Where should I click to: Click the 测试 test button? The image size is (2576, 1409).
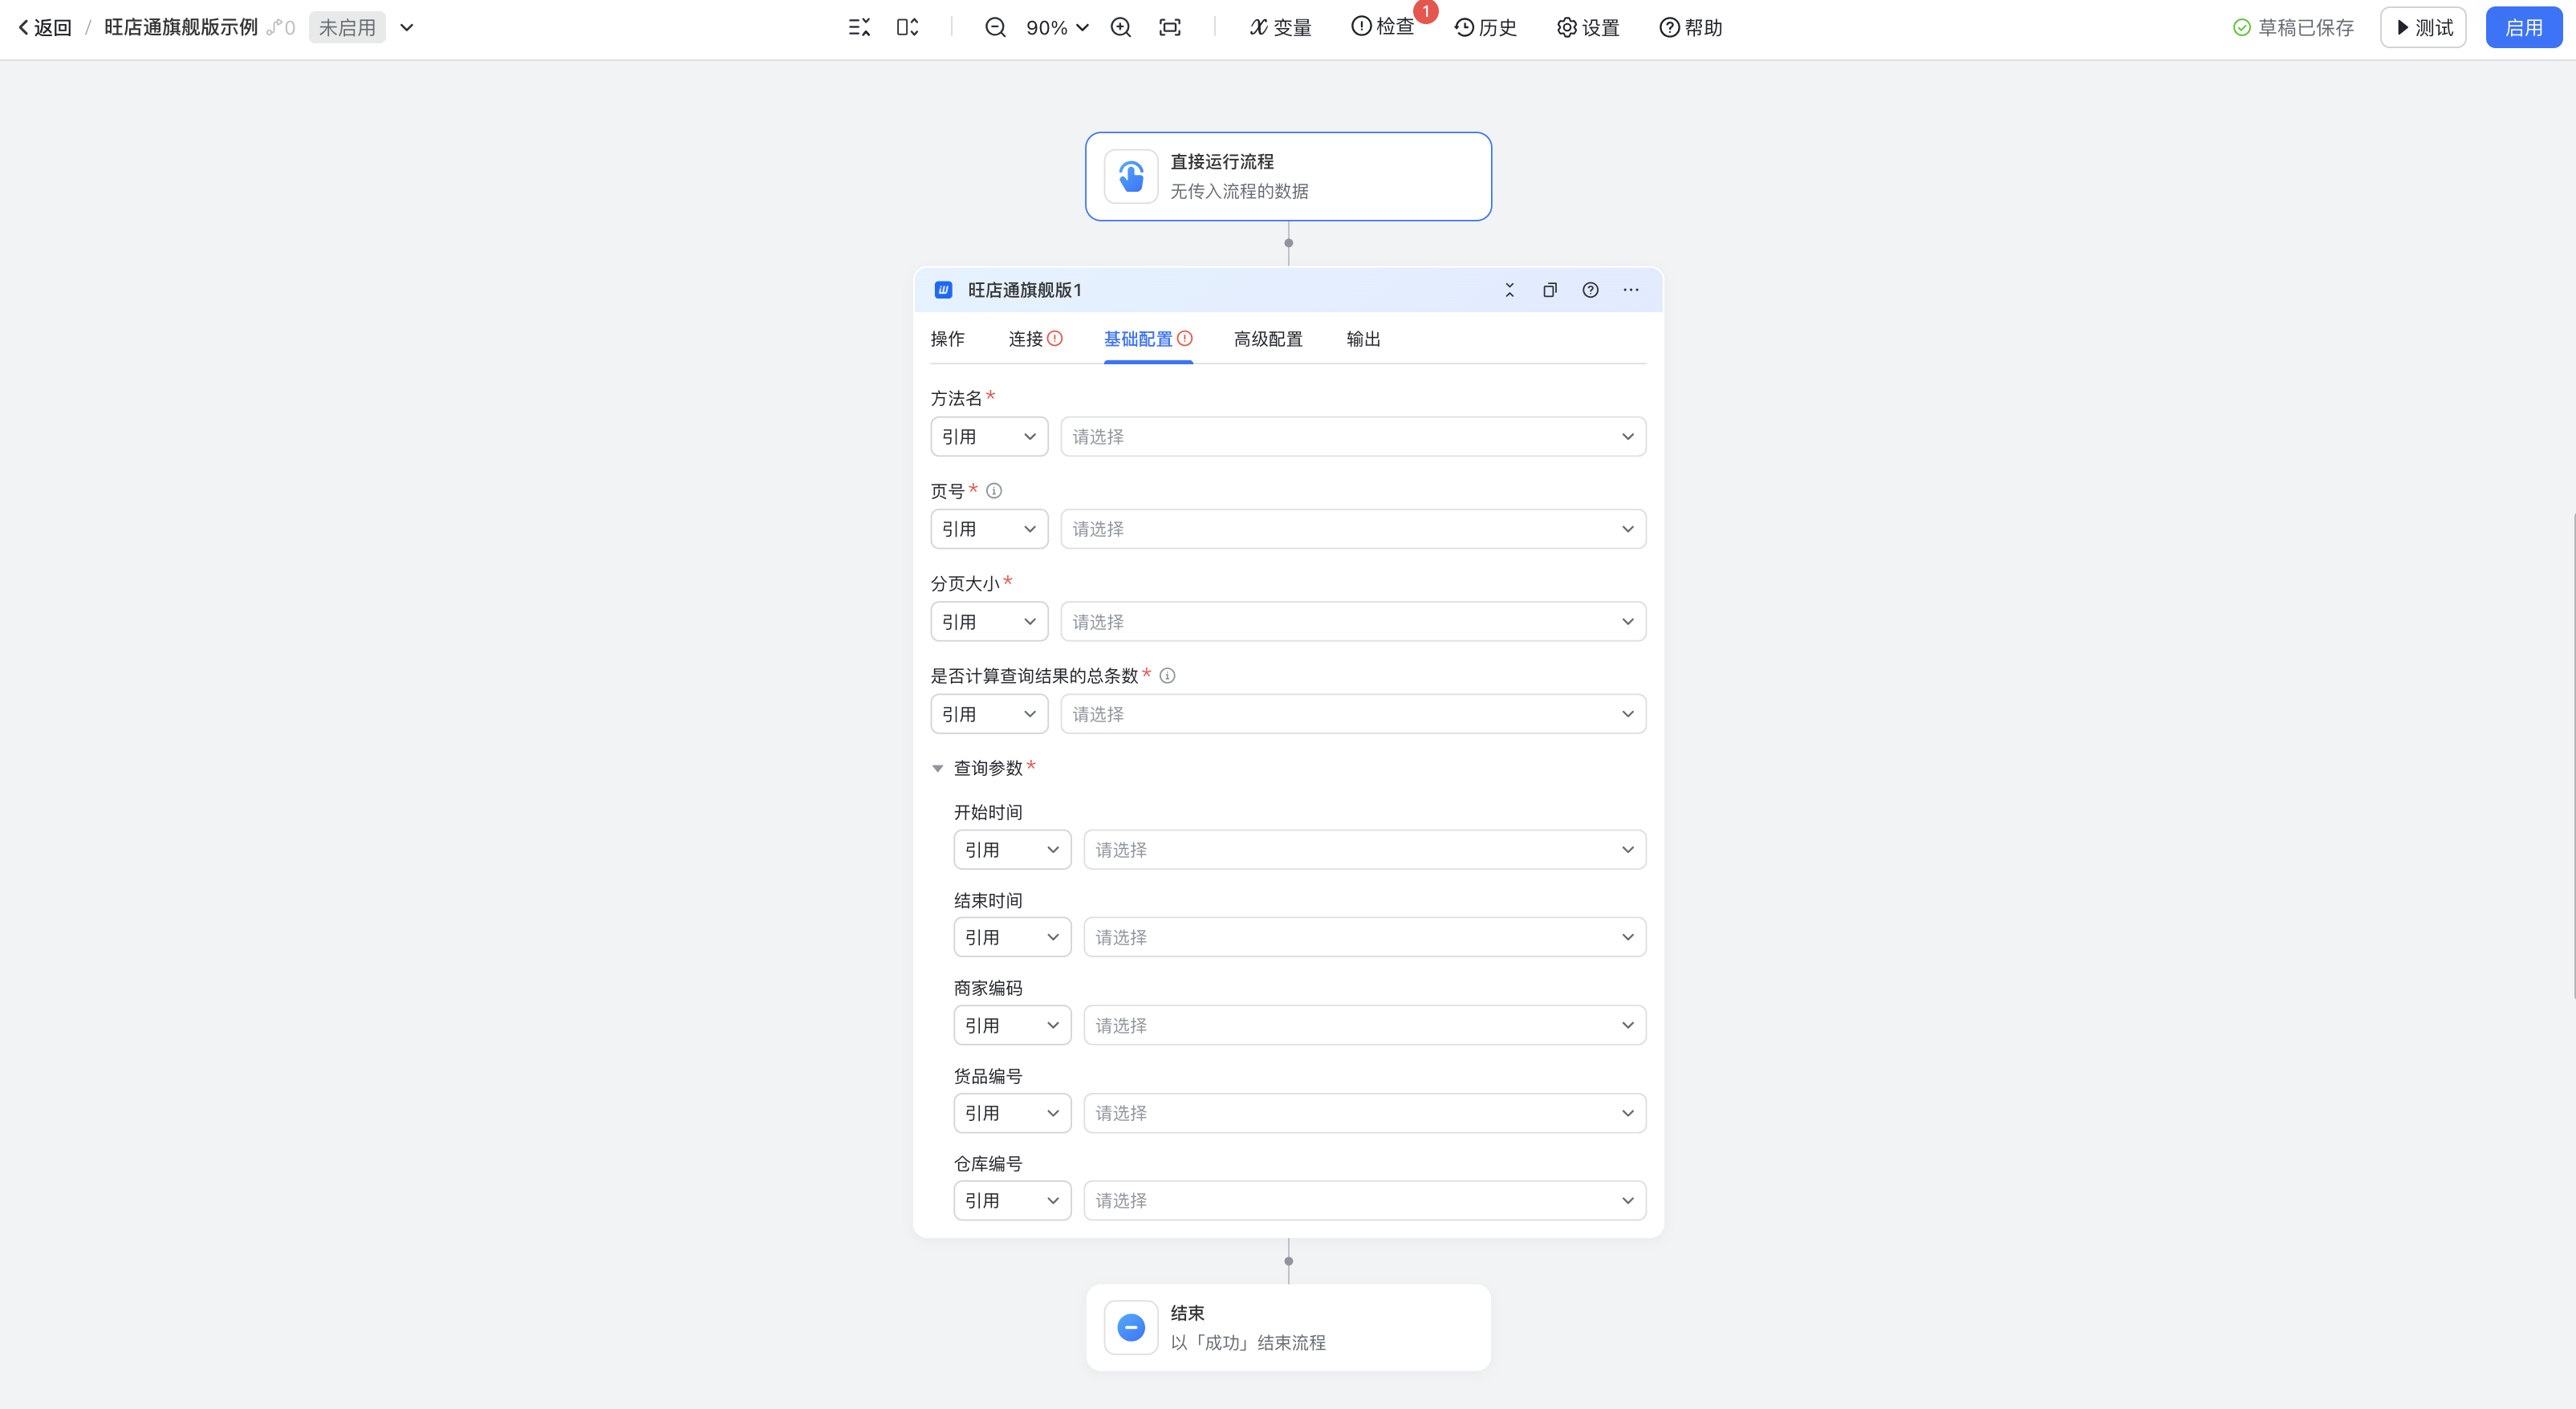(2423, 27)
